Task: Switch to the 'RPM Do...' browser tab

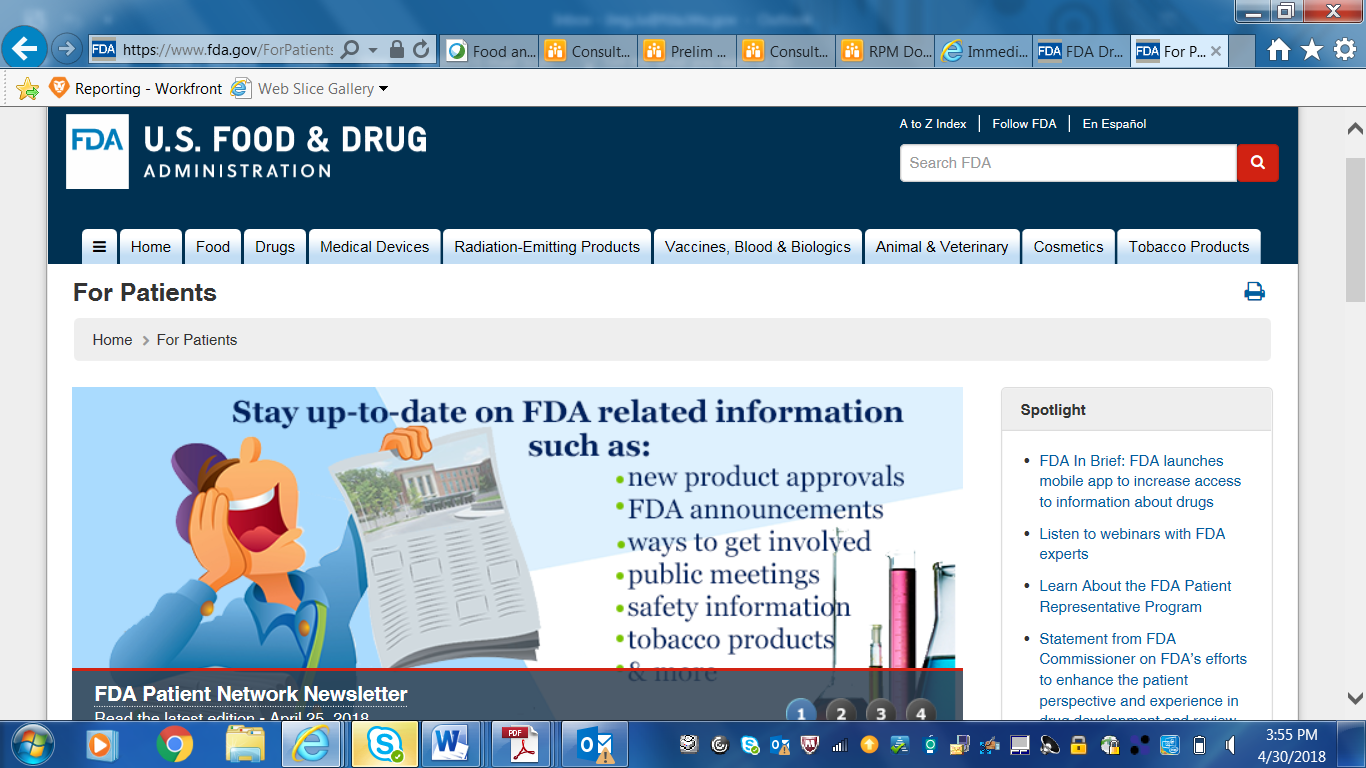Action: click(885, 51)
